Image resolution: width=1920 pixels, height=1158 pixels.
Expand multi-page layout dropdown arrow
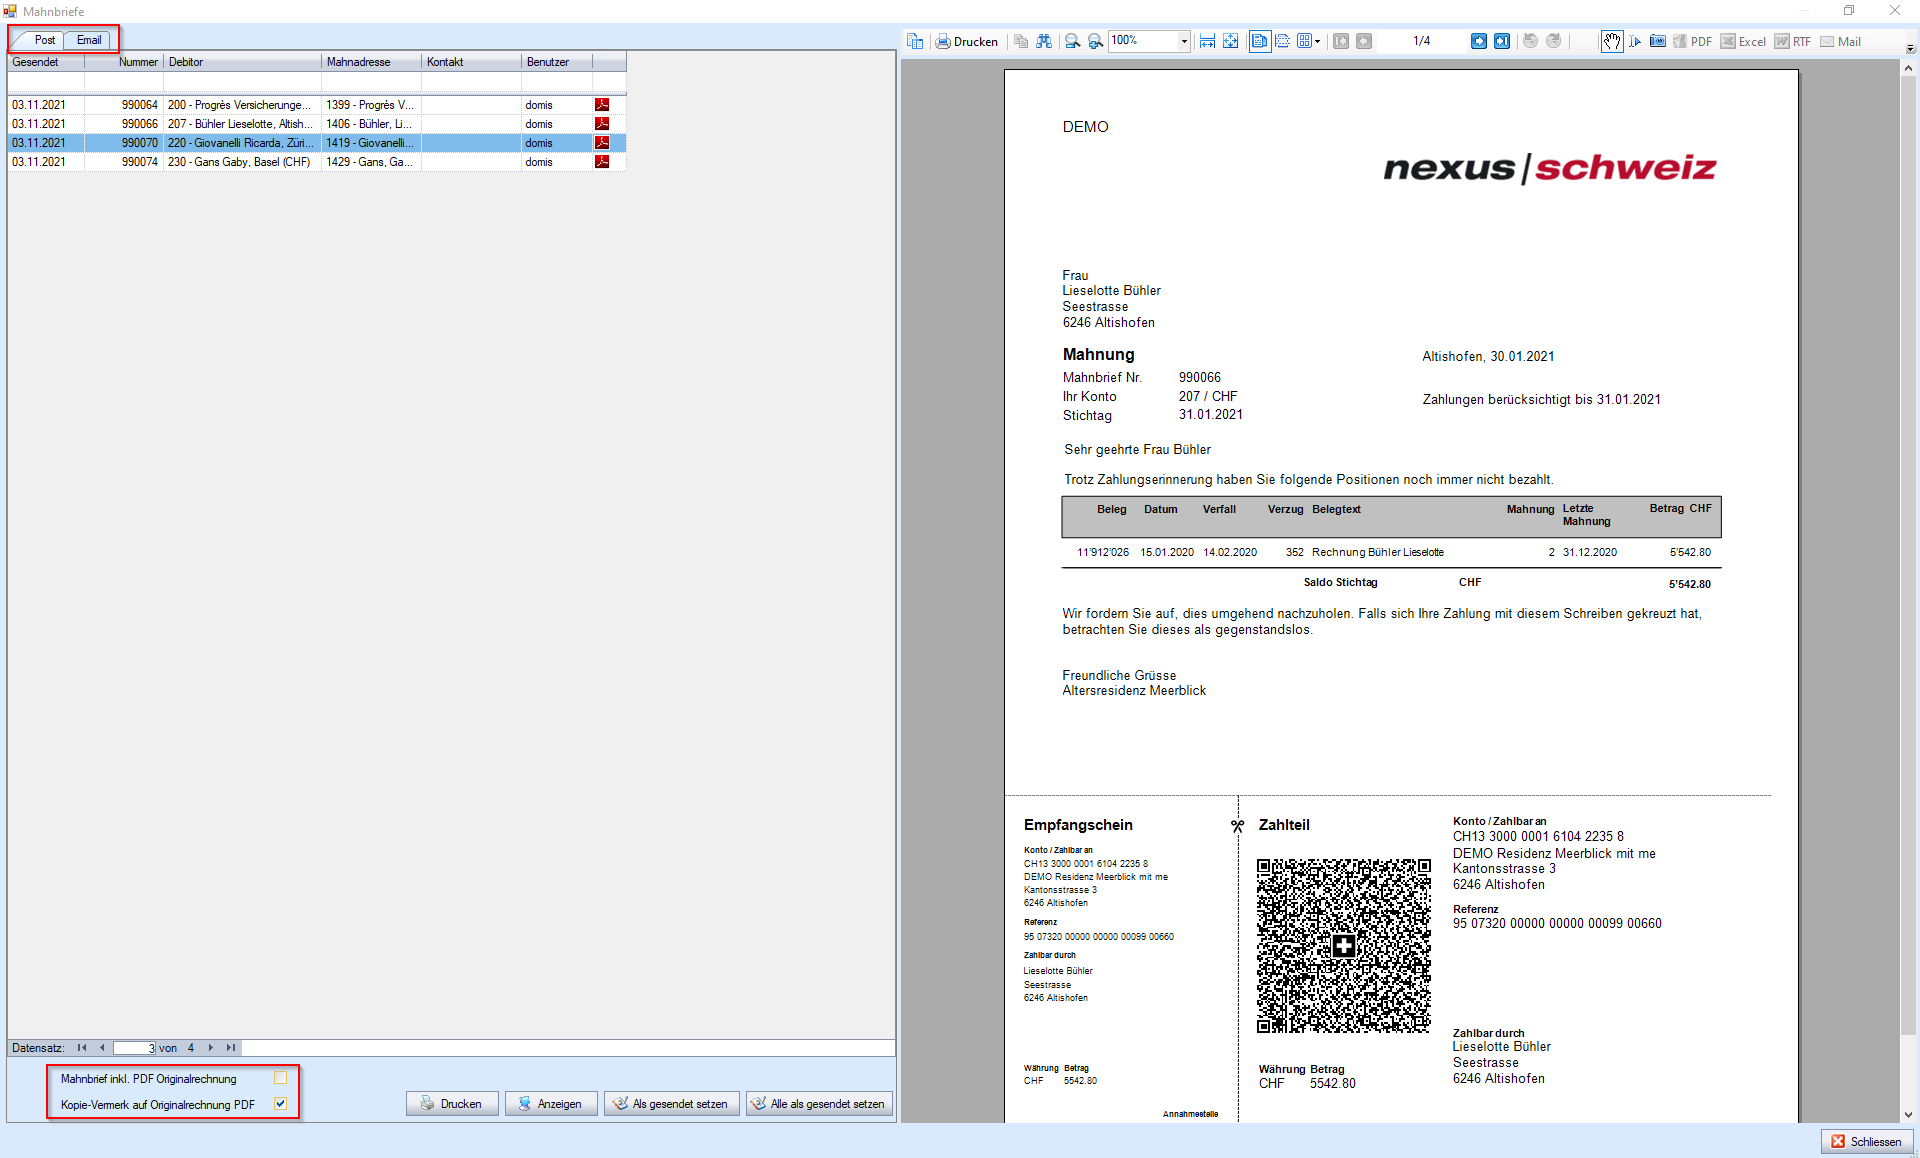[1317, 41]
